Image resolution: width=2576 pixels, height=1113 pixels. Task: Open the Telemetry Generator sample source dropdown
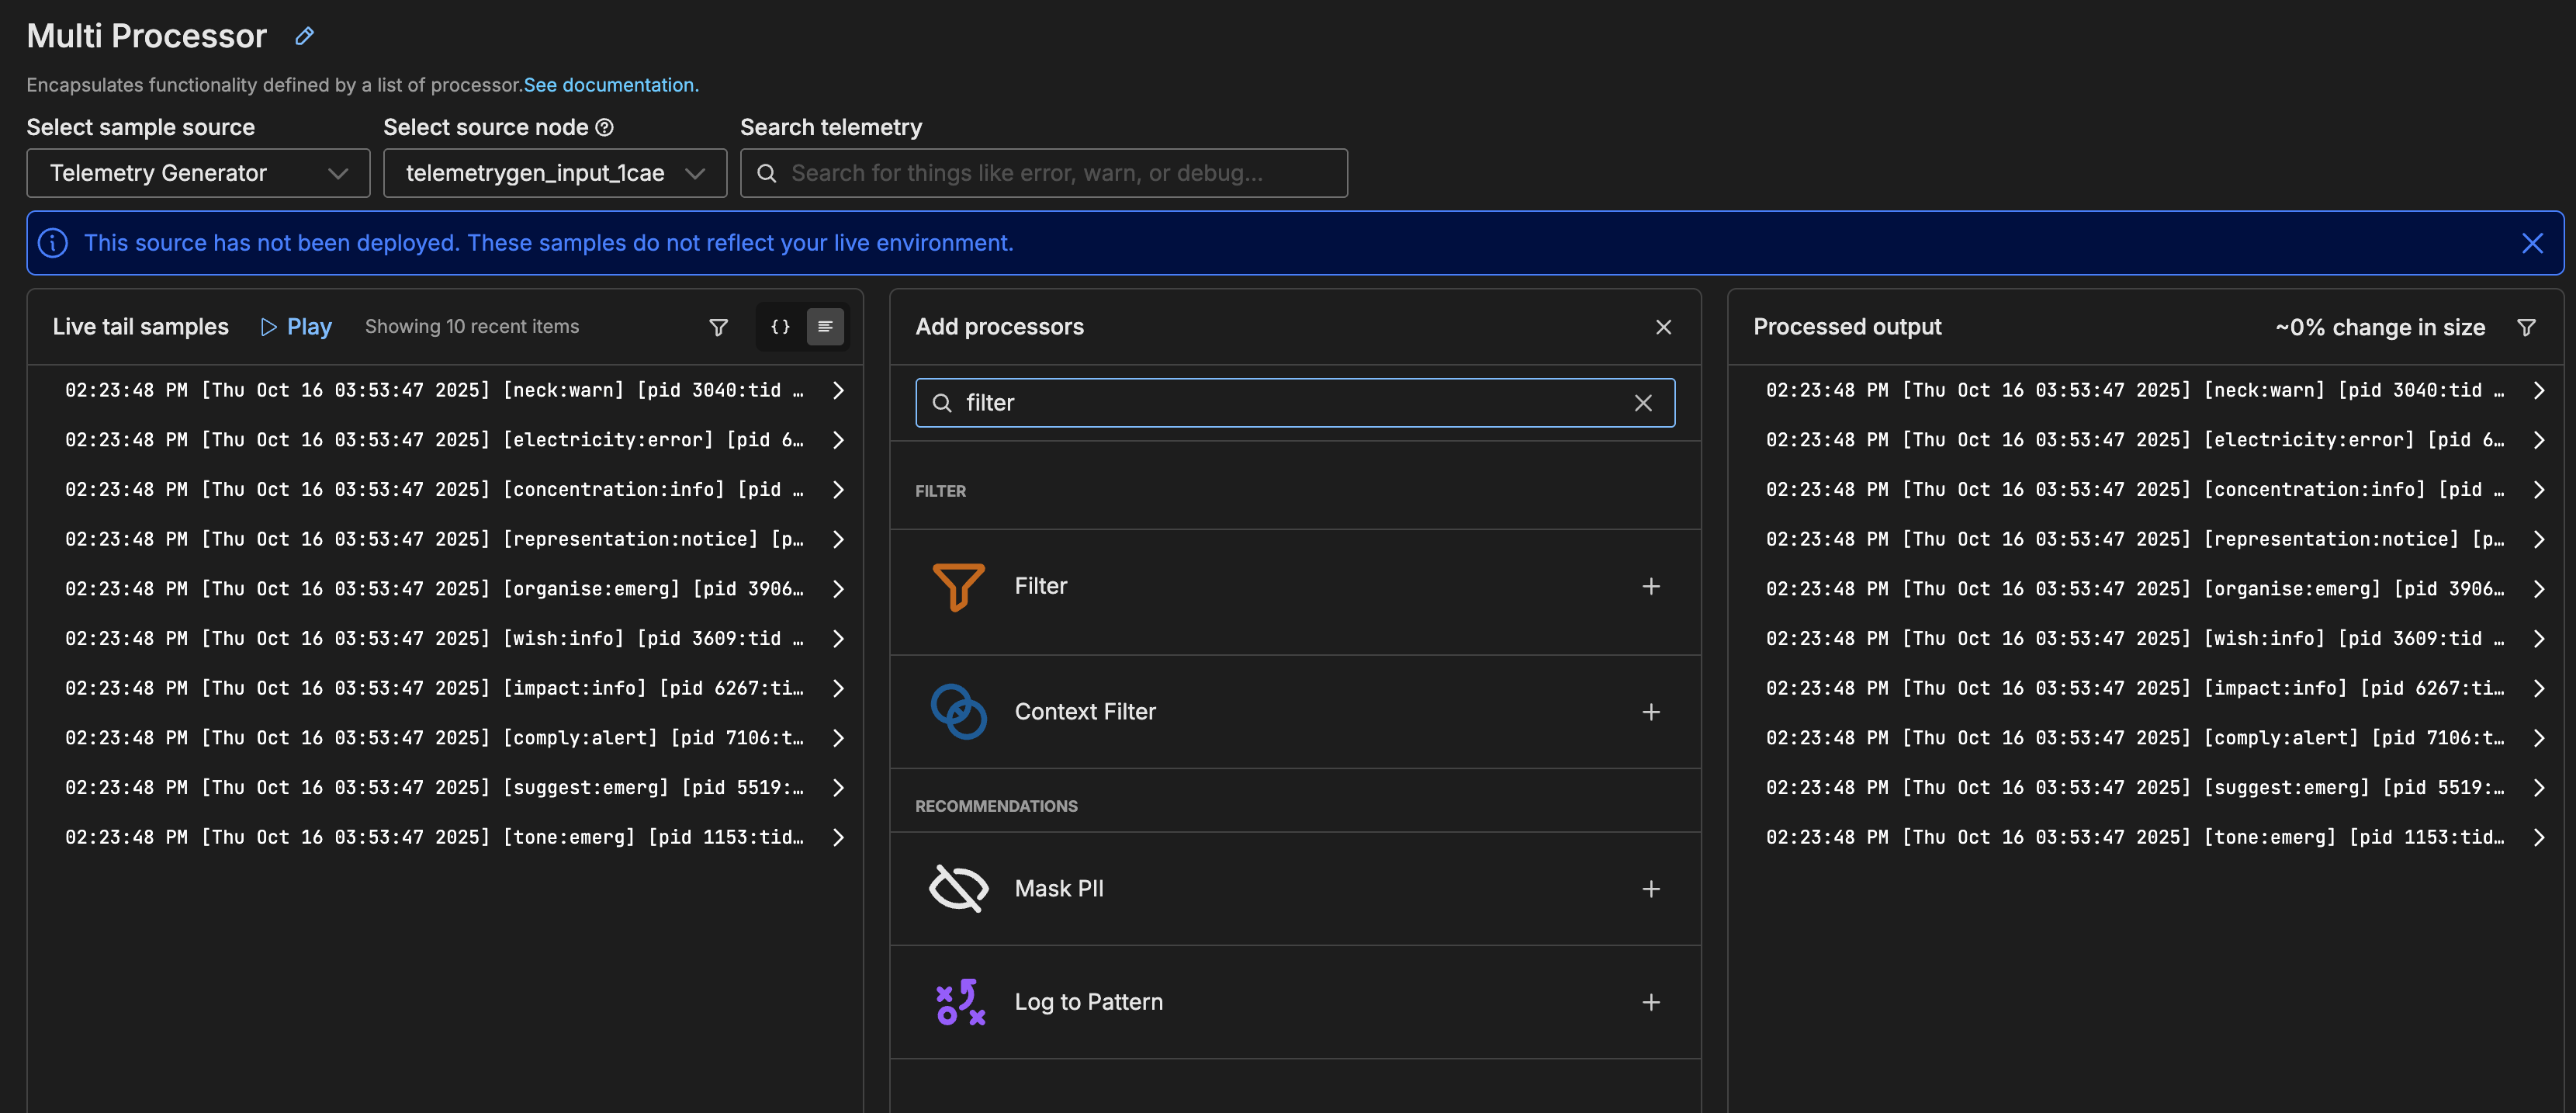tap(198, 173)
